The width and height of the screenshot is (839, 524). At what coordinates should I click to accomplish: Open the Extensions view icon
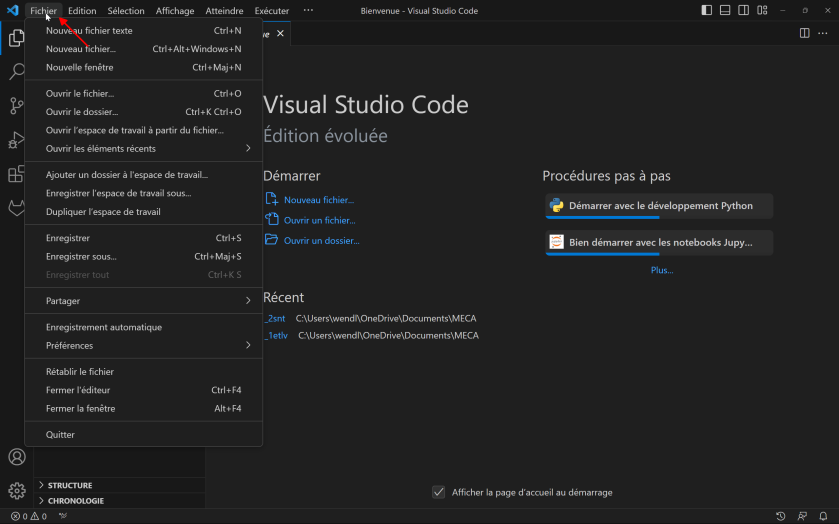coord(17,174)
